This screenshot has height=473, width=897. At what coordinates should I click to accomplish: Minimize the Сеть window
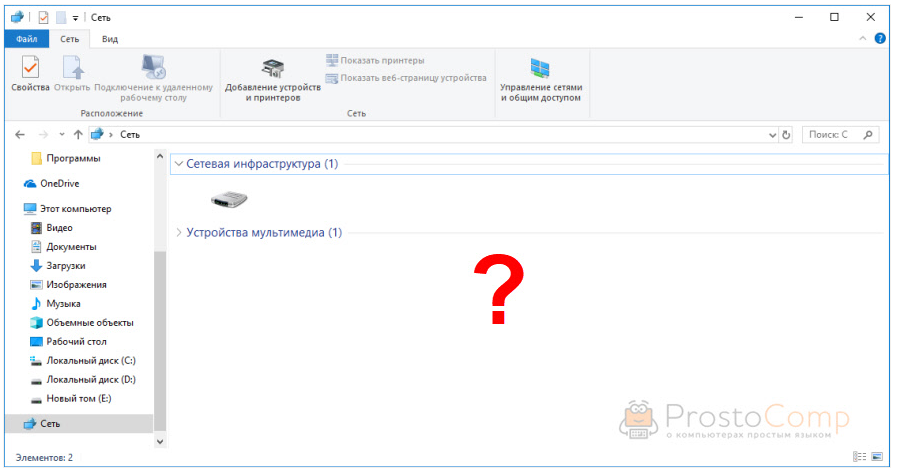tap(799, 17)
